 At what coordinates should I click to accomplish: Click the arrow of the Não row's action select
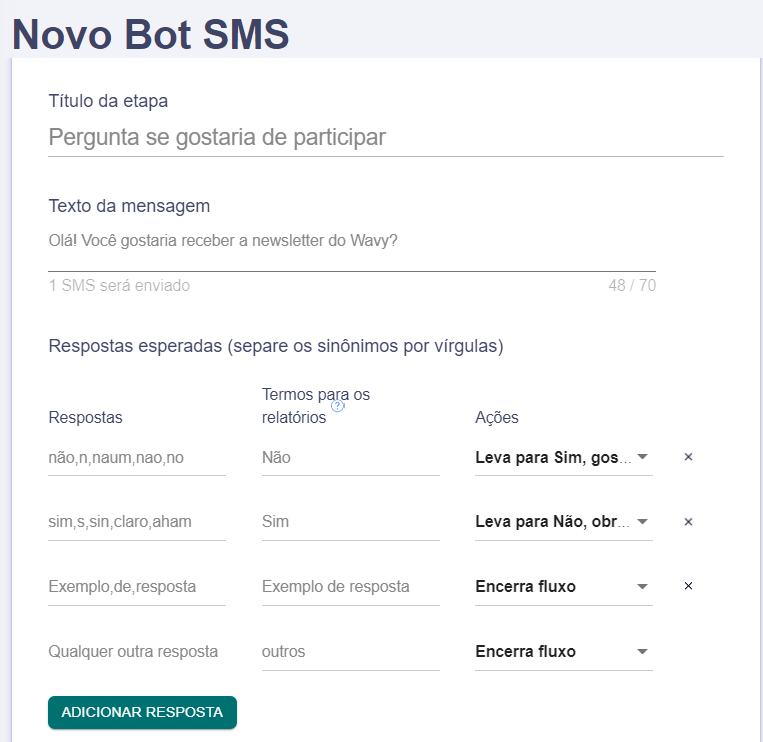642,457
